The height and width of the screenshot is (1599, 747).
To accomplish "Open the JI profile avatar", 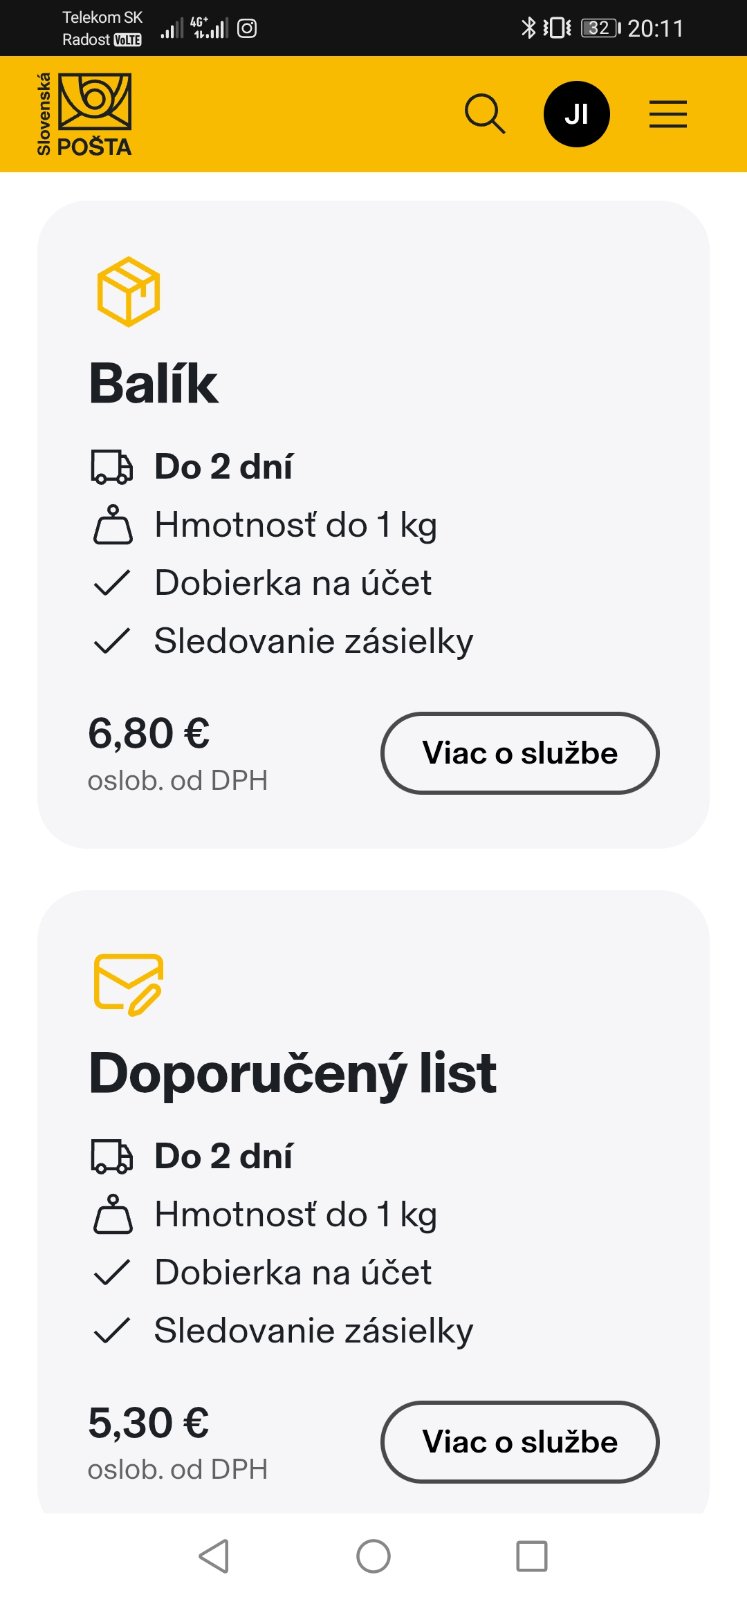I will point(576,114).
